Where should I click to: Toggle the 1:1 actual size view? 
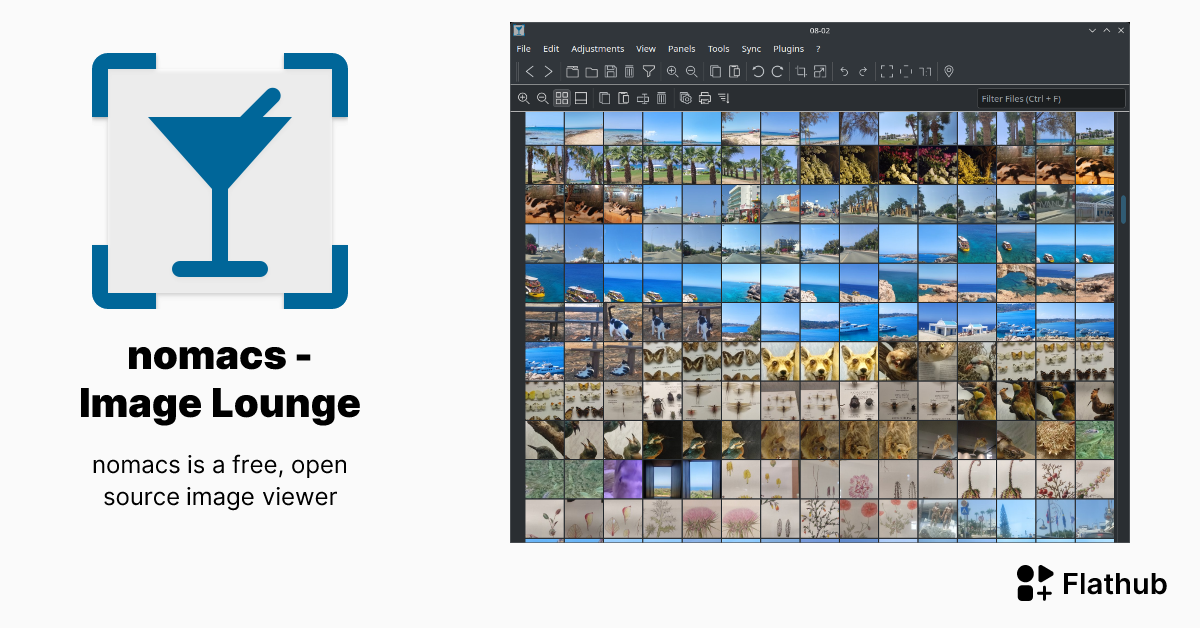(925, 71)
